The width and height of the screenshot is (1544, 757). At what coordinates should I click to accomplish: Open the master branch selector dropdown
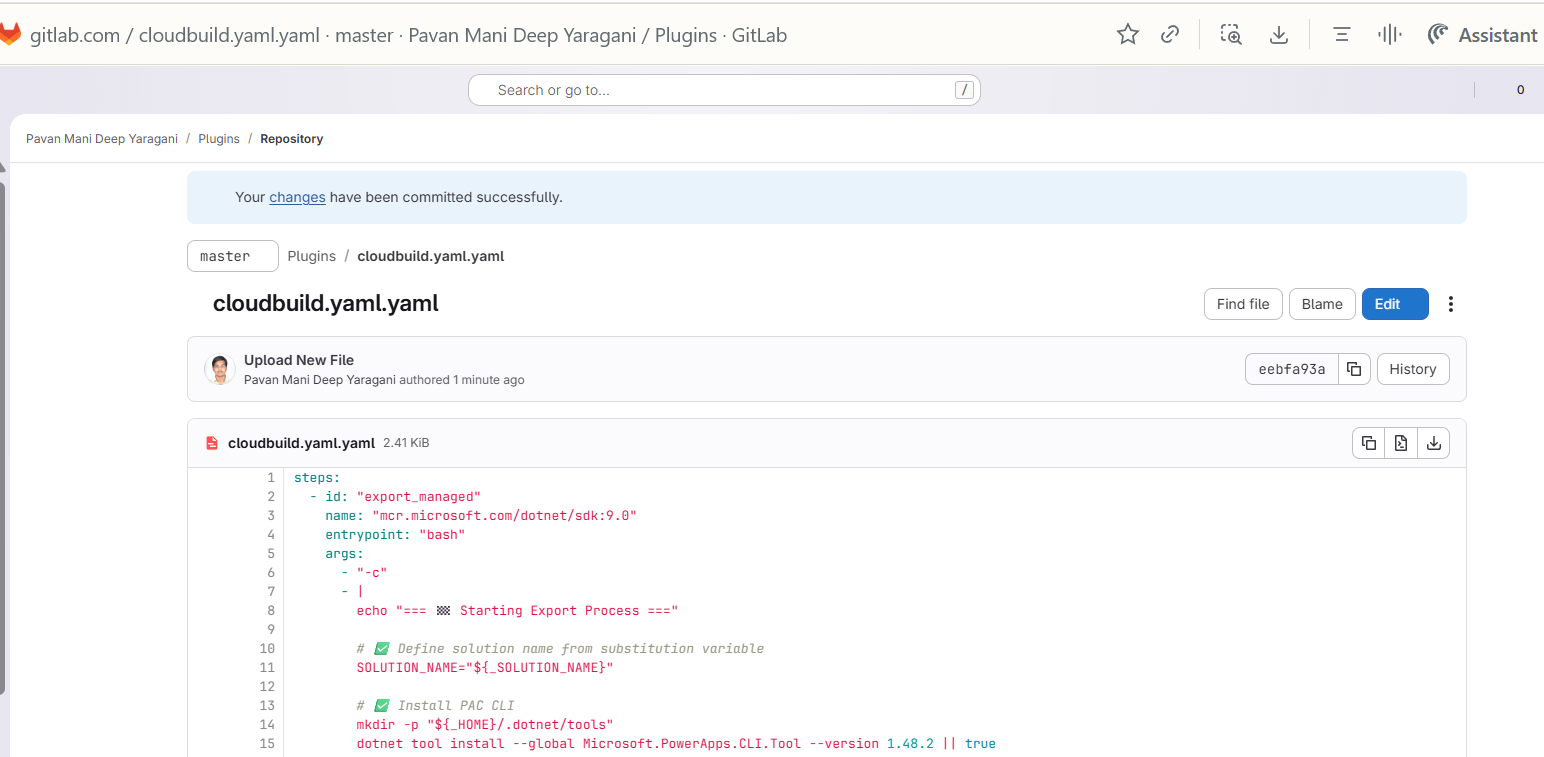pyautogui.click(x=232, y=256)
